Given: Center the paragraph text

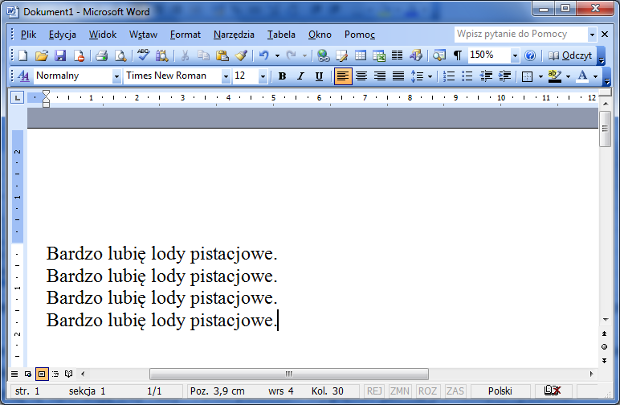Looking at the screenshot, I should tap(361, 76).
